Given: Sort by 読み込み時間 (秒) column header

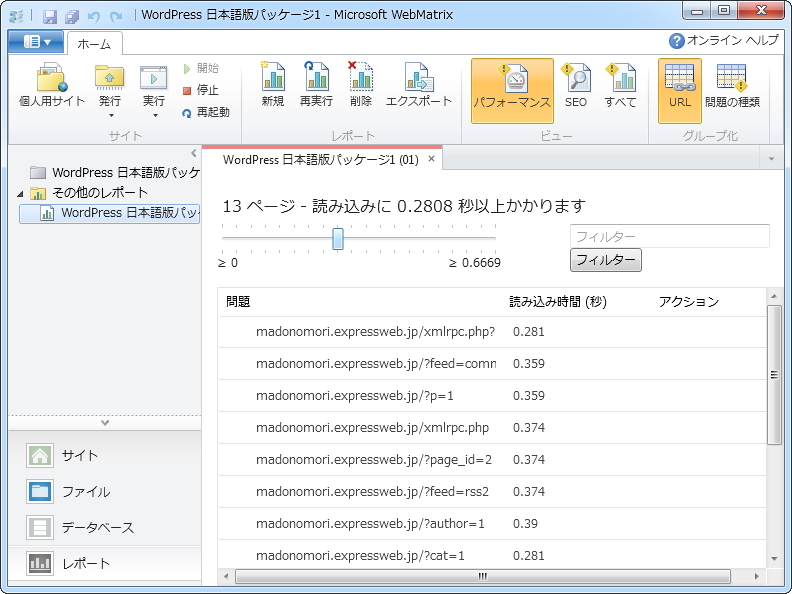Looking at the screenshot, I should [x=558, y=302].
